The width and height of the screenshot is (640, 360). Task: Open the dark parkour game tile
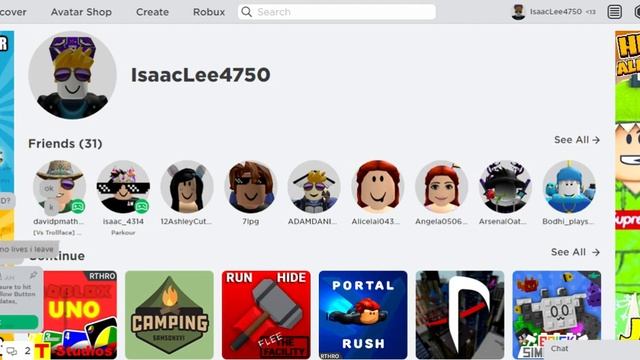[x=460, y=315]
